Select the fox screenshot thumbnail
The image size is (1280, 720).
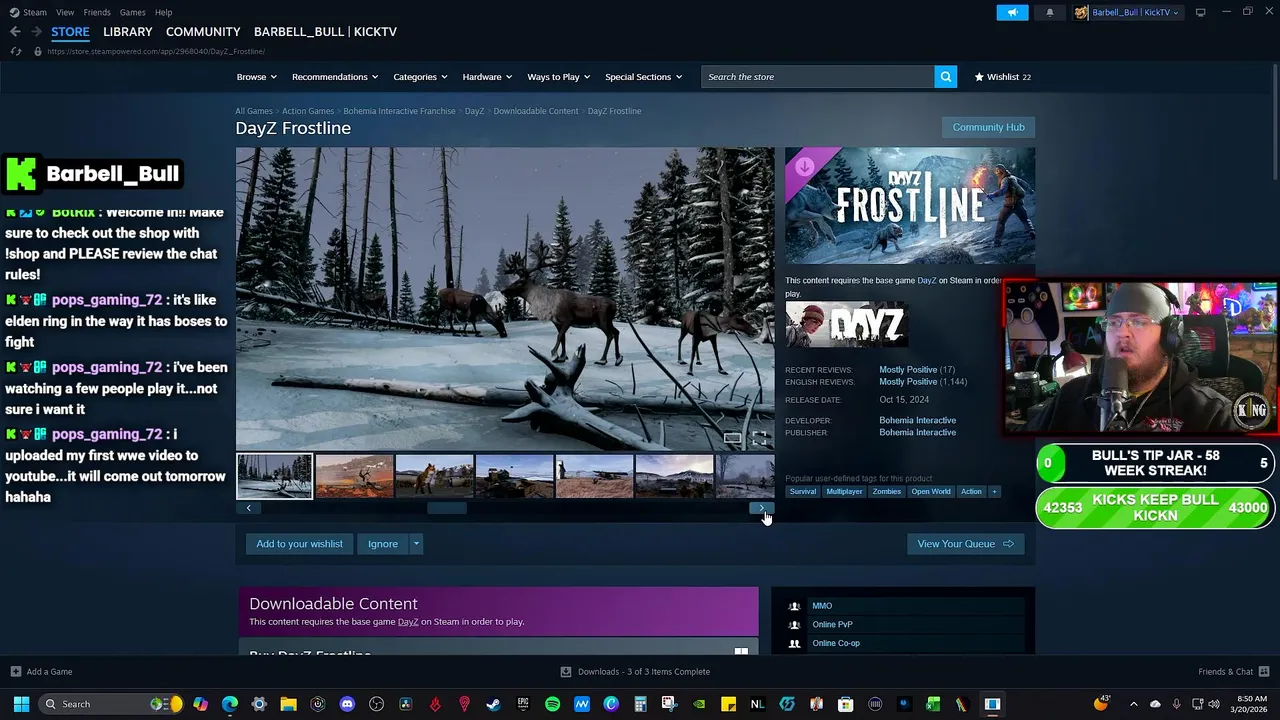pos(434,476)
